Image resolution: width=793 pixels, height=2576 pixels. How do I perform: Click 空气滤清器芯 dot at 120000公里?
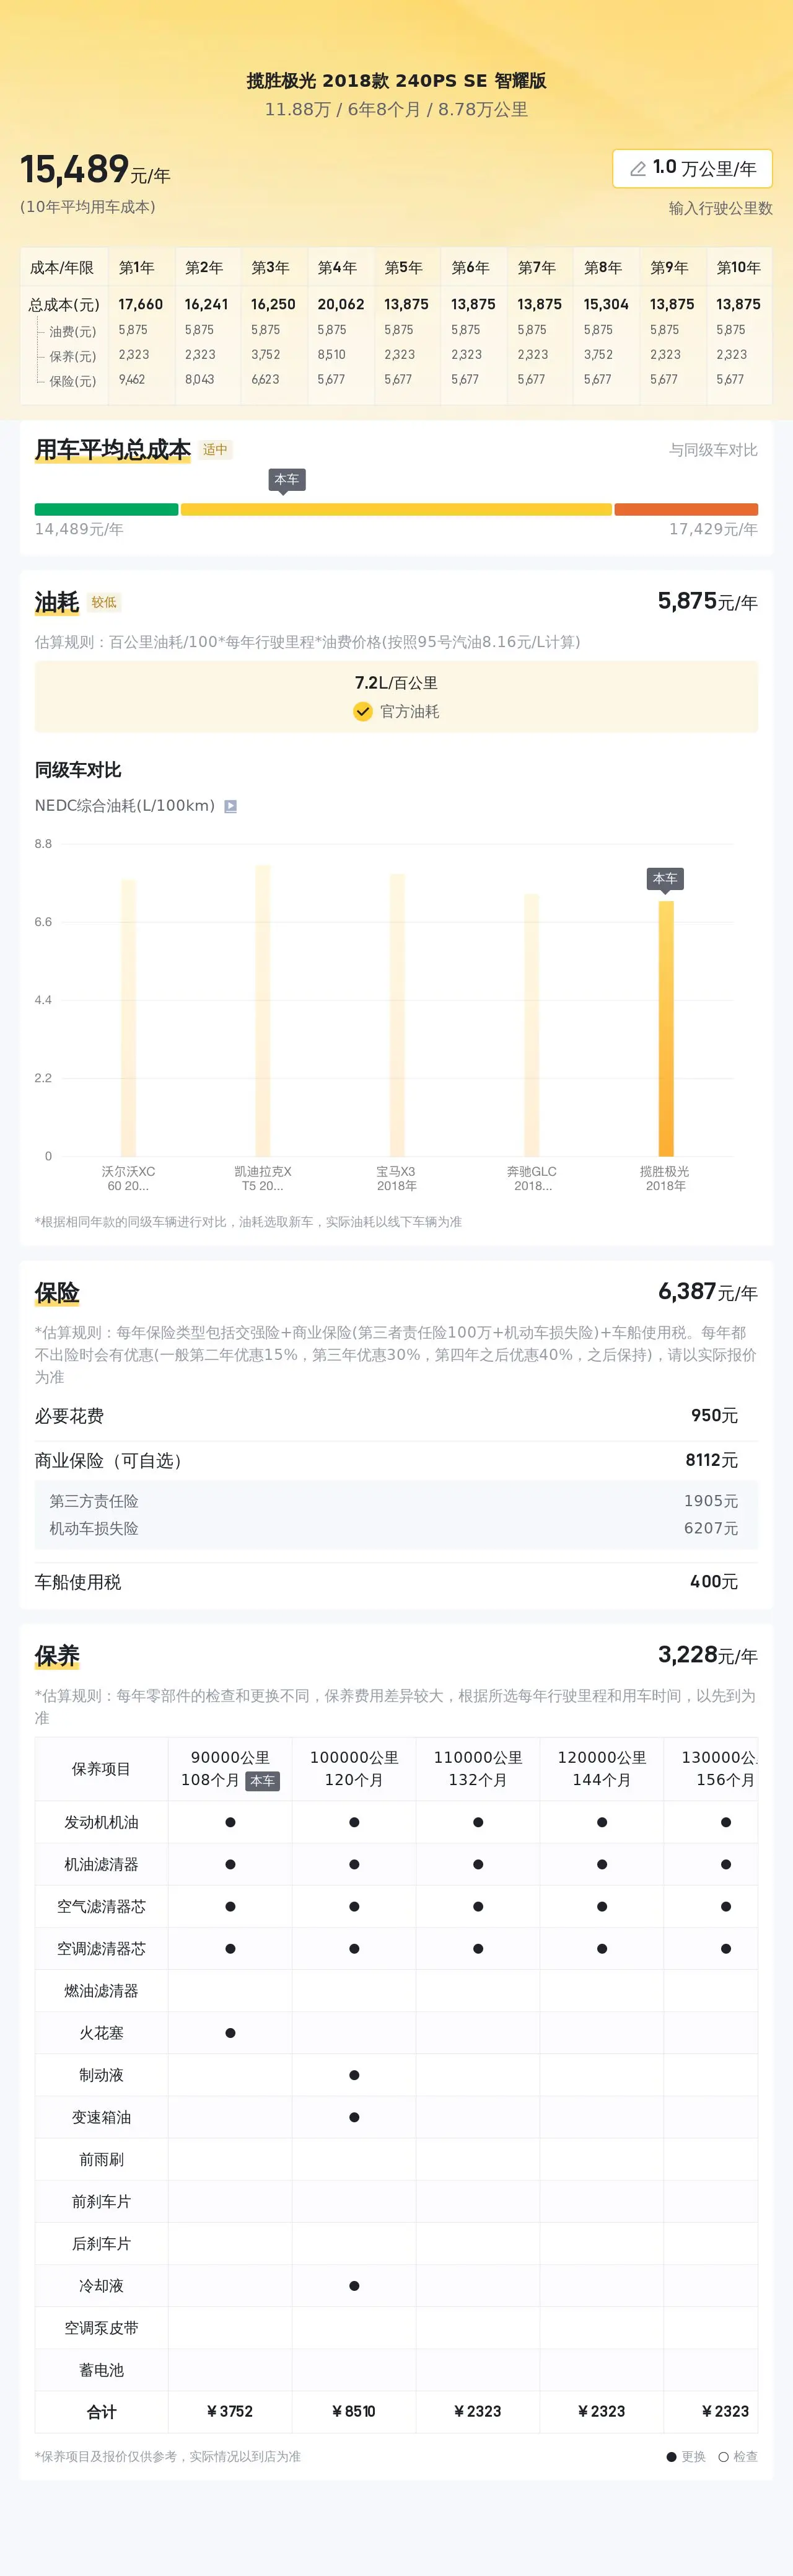coord(602,1906)
